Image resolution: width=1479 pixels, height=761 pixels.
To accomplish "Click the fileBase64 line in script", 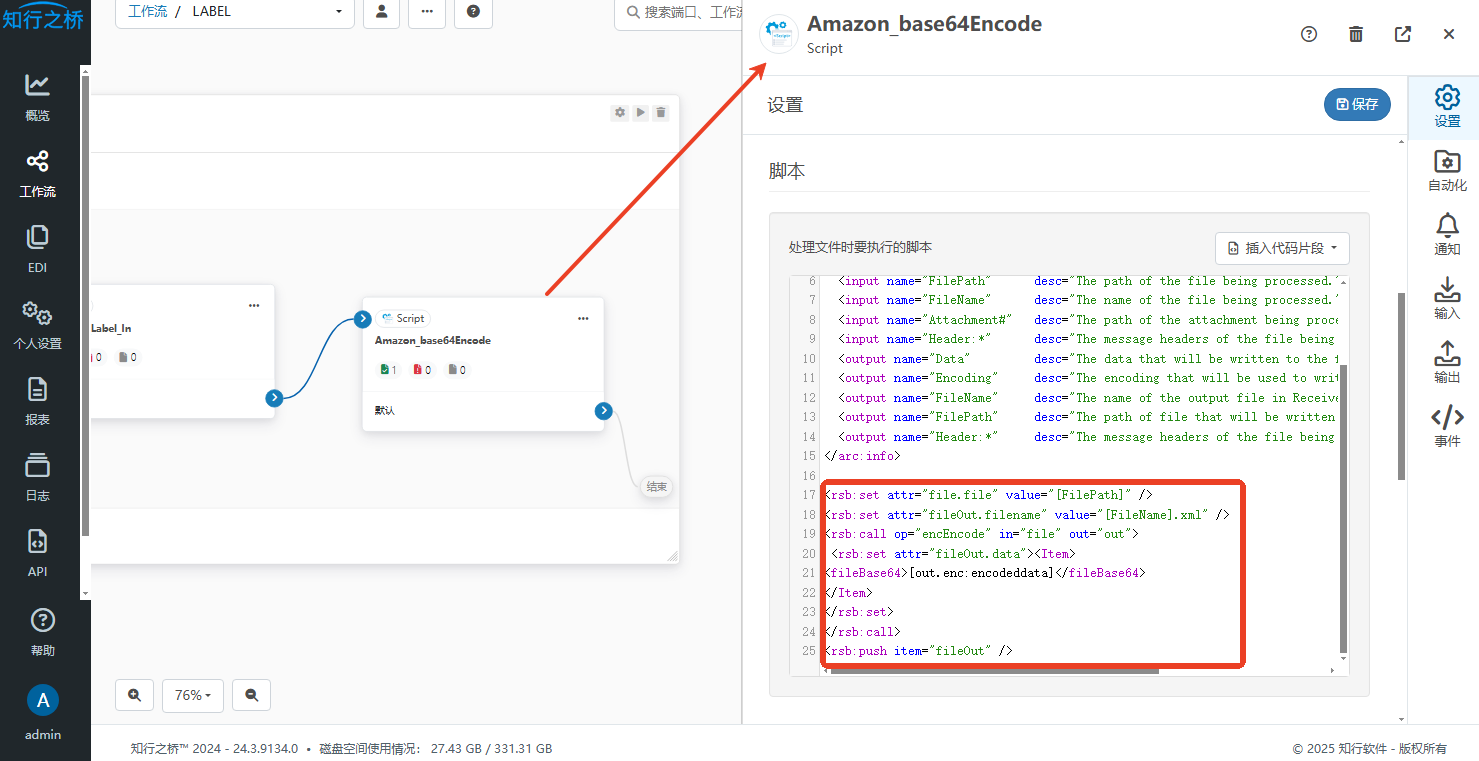I will [985, 573].
